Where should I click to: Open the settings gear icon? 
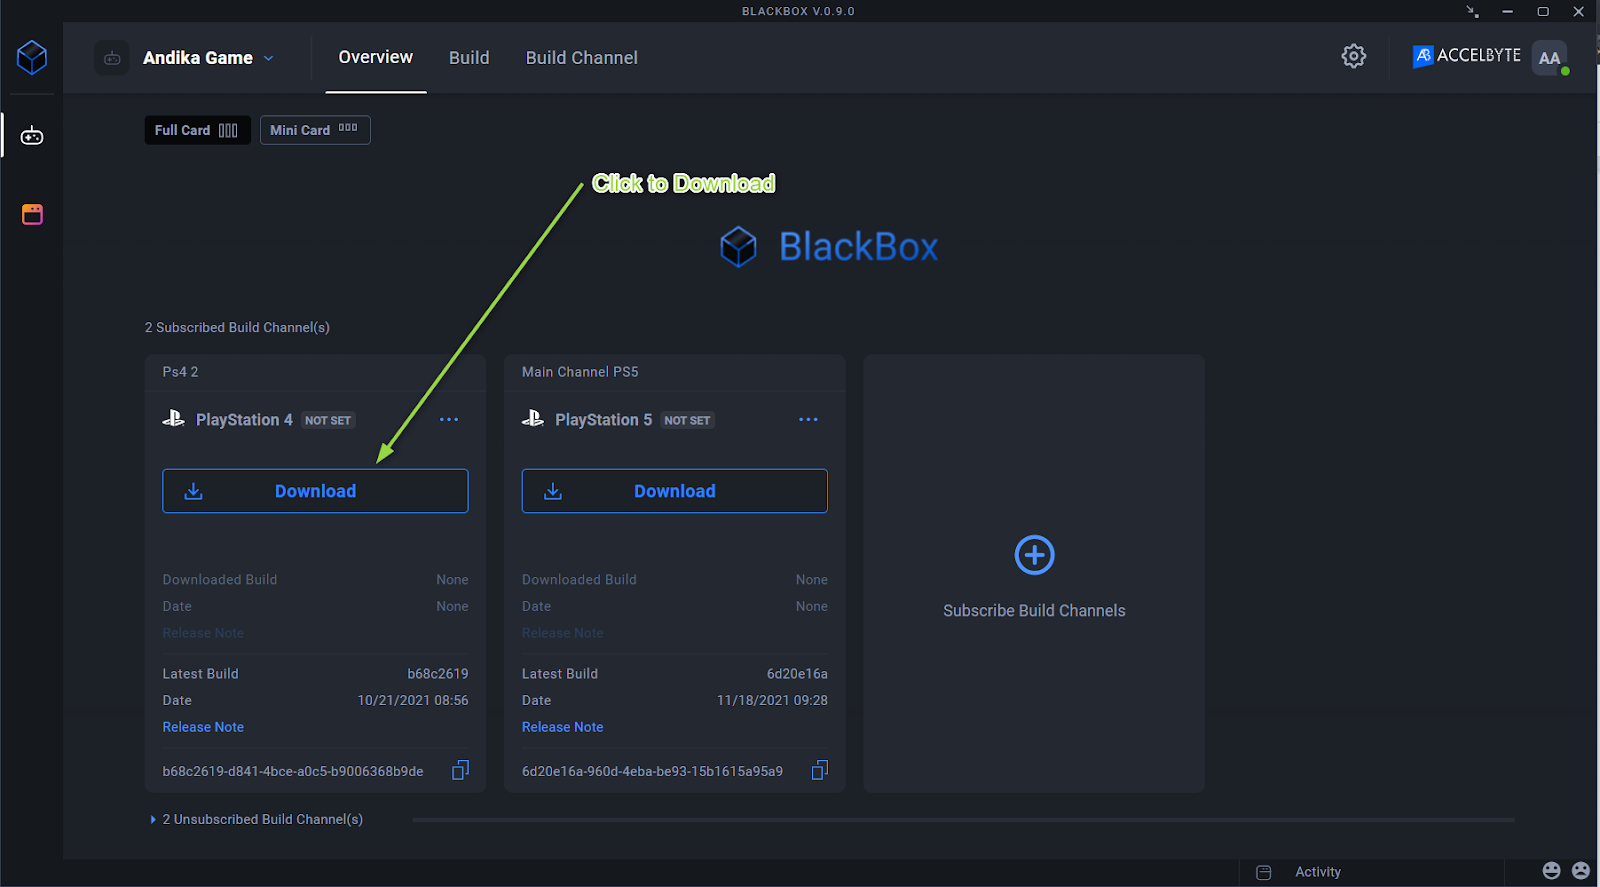(x=1353, y=56)
